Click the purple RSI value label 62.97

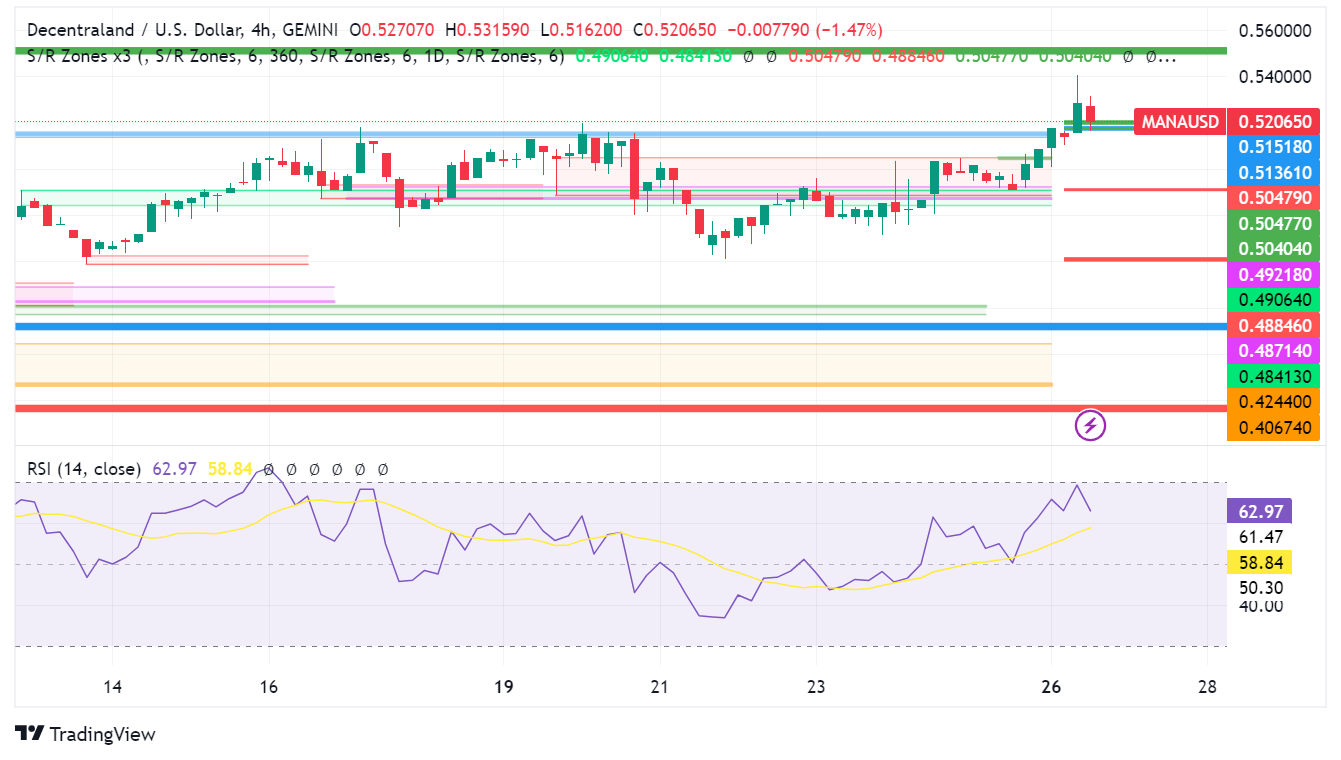coord(1260,511)
